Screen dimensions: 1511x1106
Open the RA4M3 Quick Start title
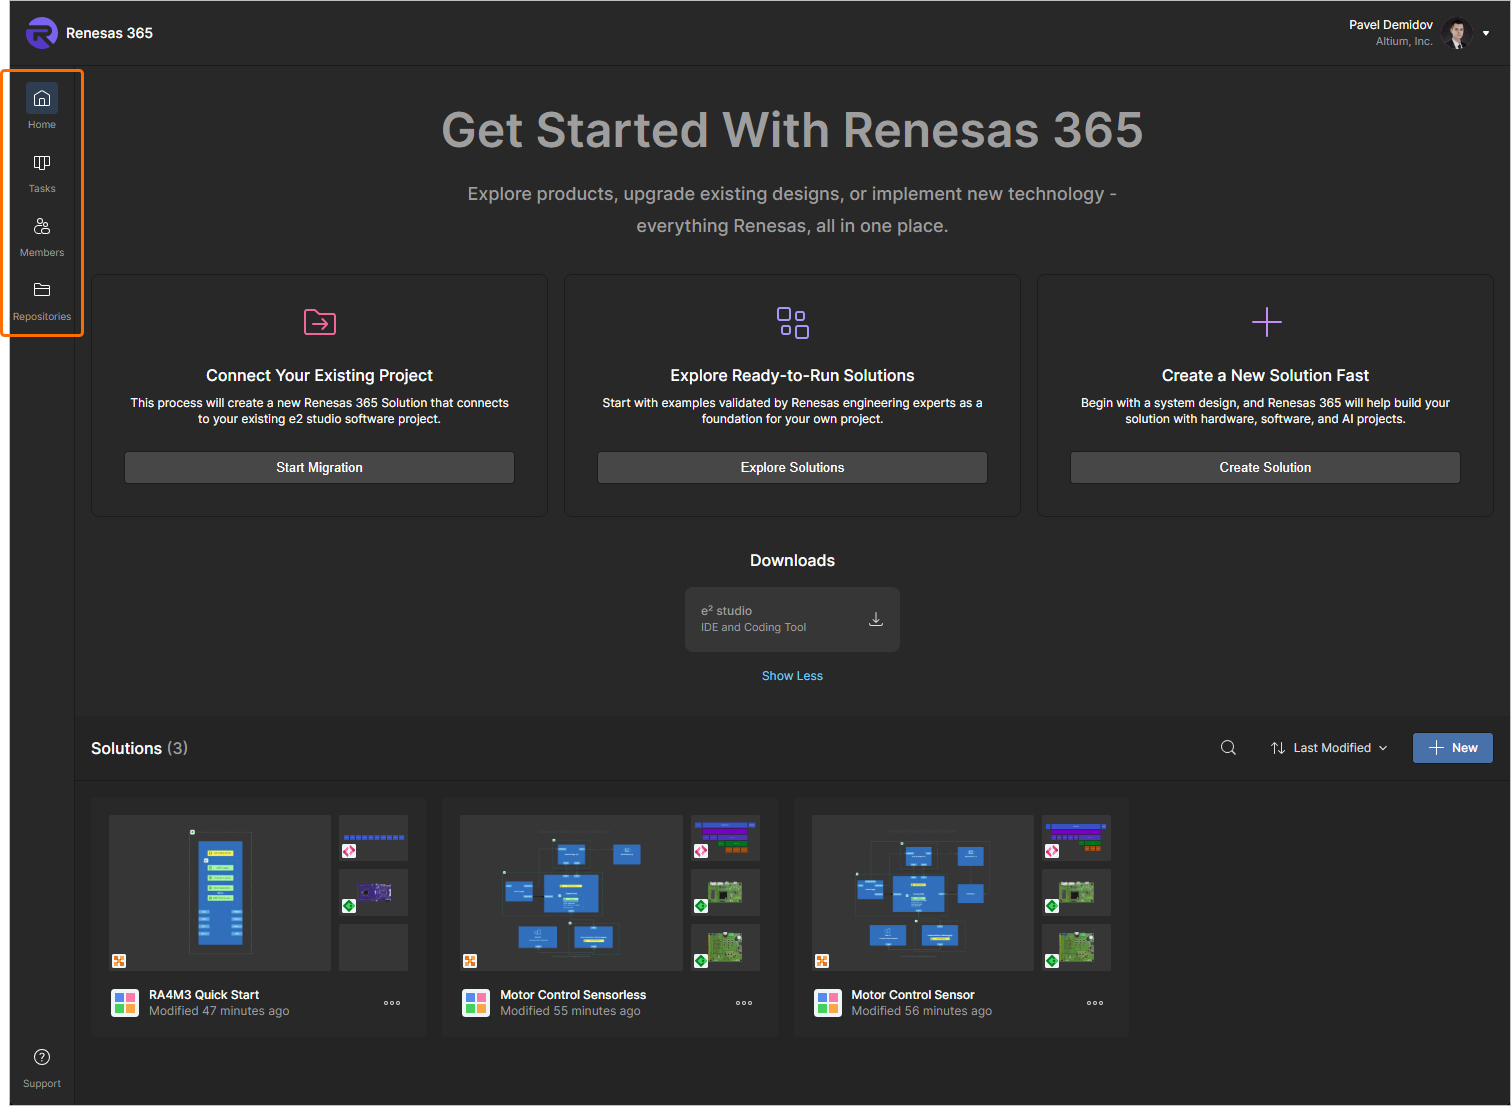pyautogui.click(x=204, y=995)
